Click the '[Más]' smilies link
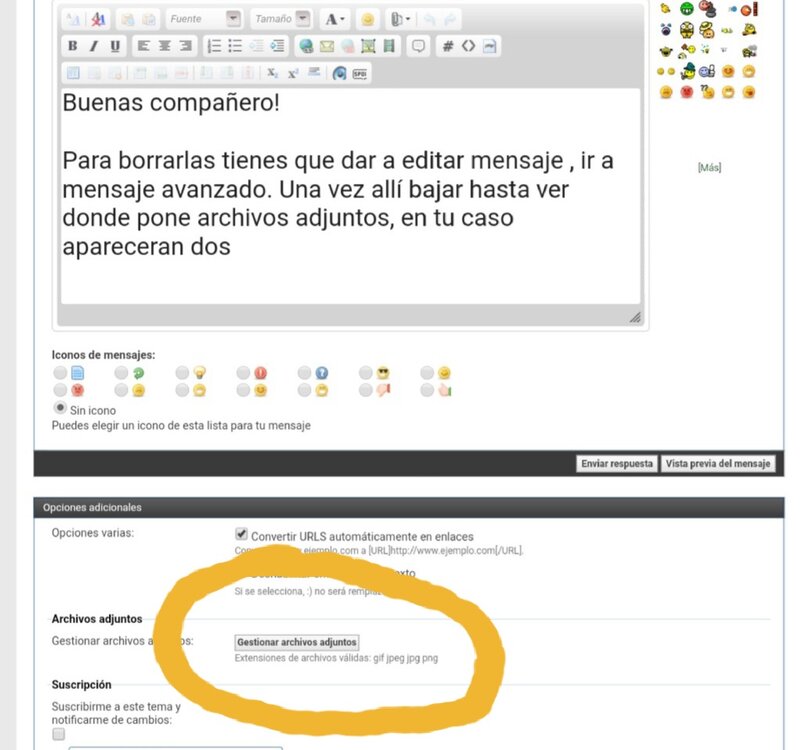 click(708, 168)
